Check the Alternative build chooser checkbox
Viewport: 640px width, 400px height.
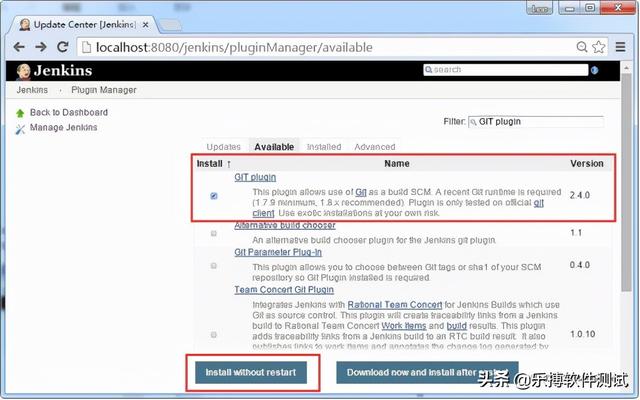214,233
